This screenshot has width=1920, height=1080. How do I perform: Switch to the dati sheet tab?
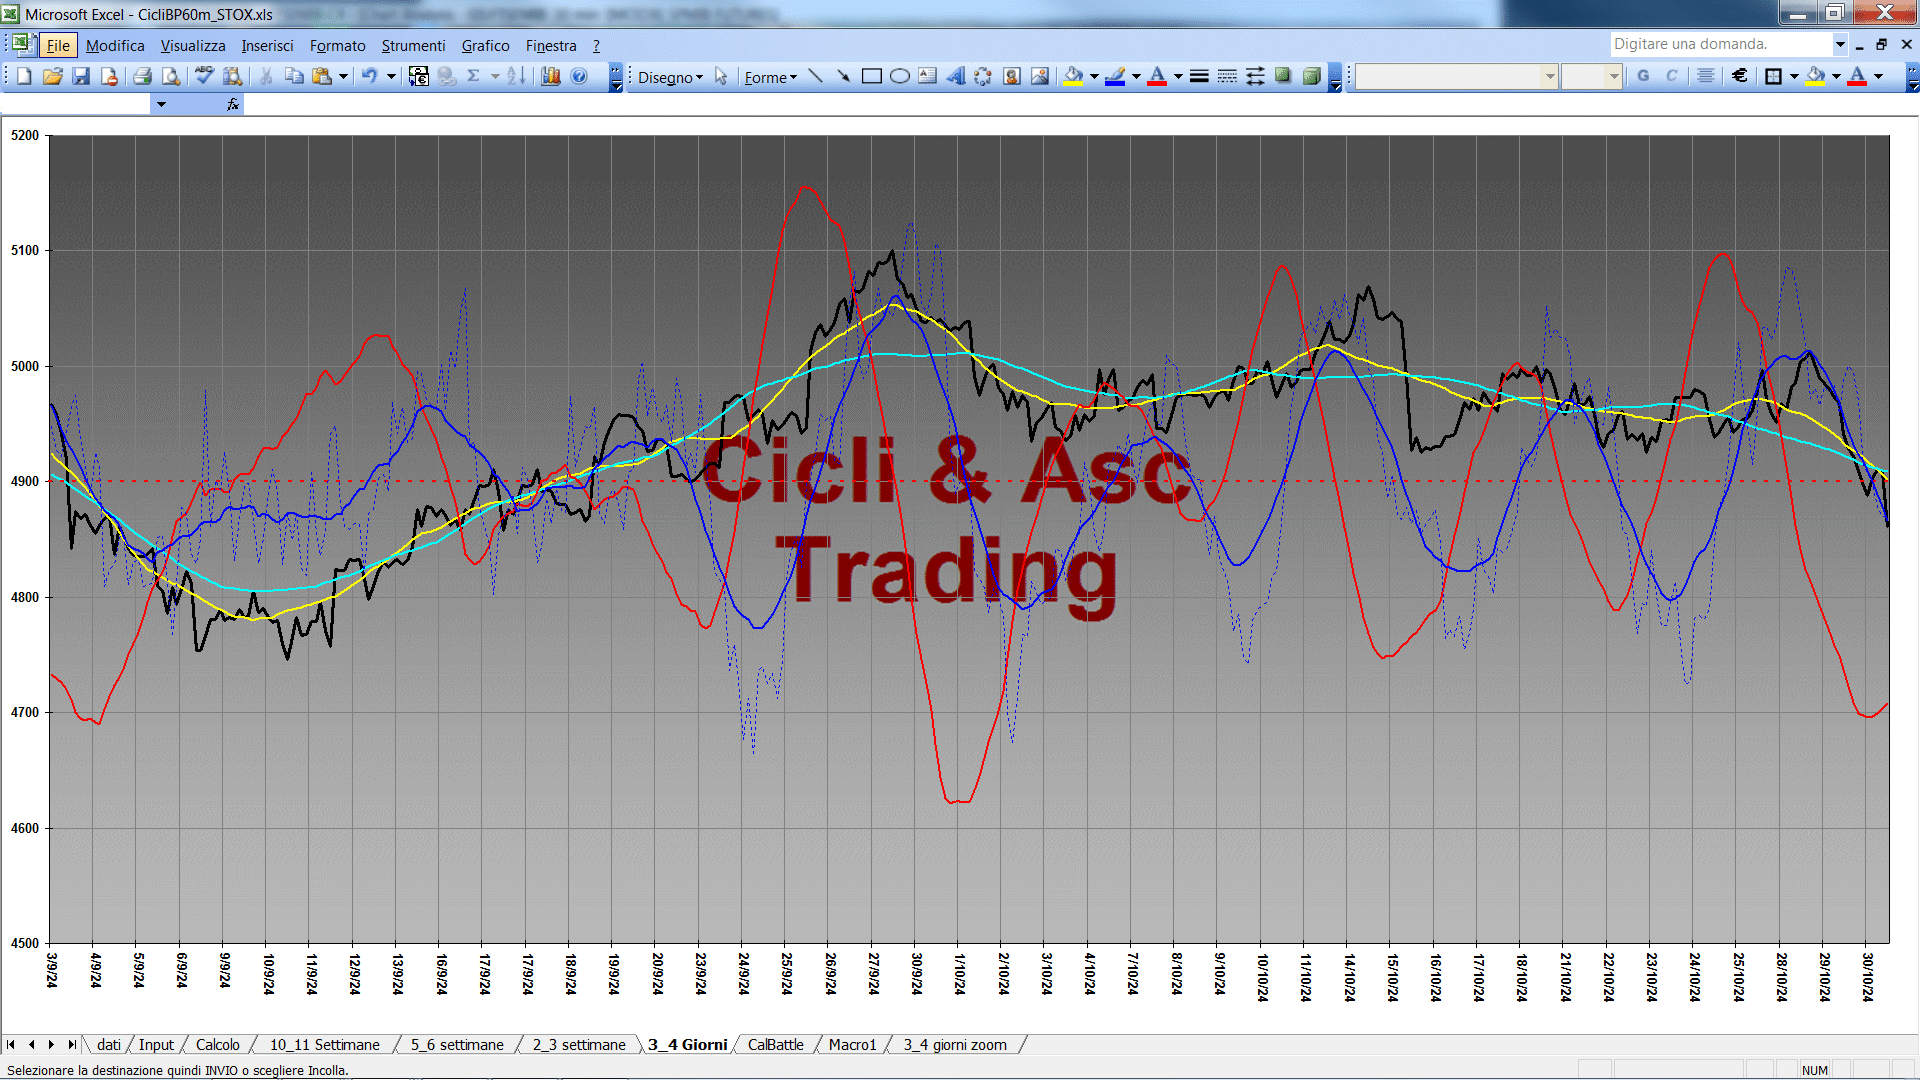[x=108, y=1044]
